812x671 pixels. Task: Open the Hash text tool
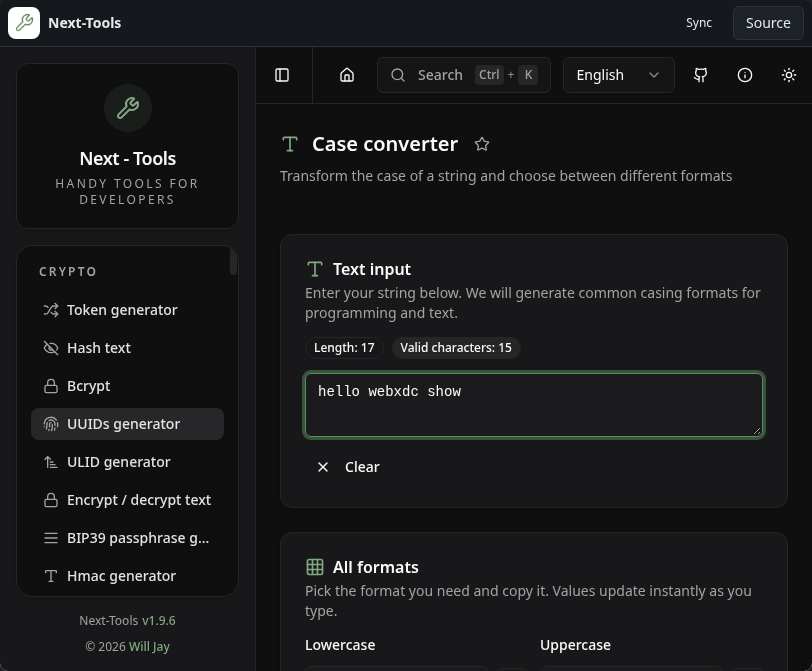[x=127, y=348]
